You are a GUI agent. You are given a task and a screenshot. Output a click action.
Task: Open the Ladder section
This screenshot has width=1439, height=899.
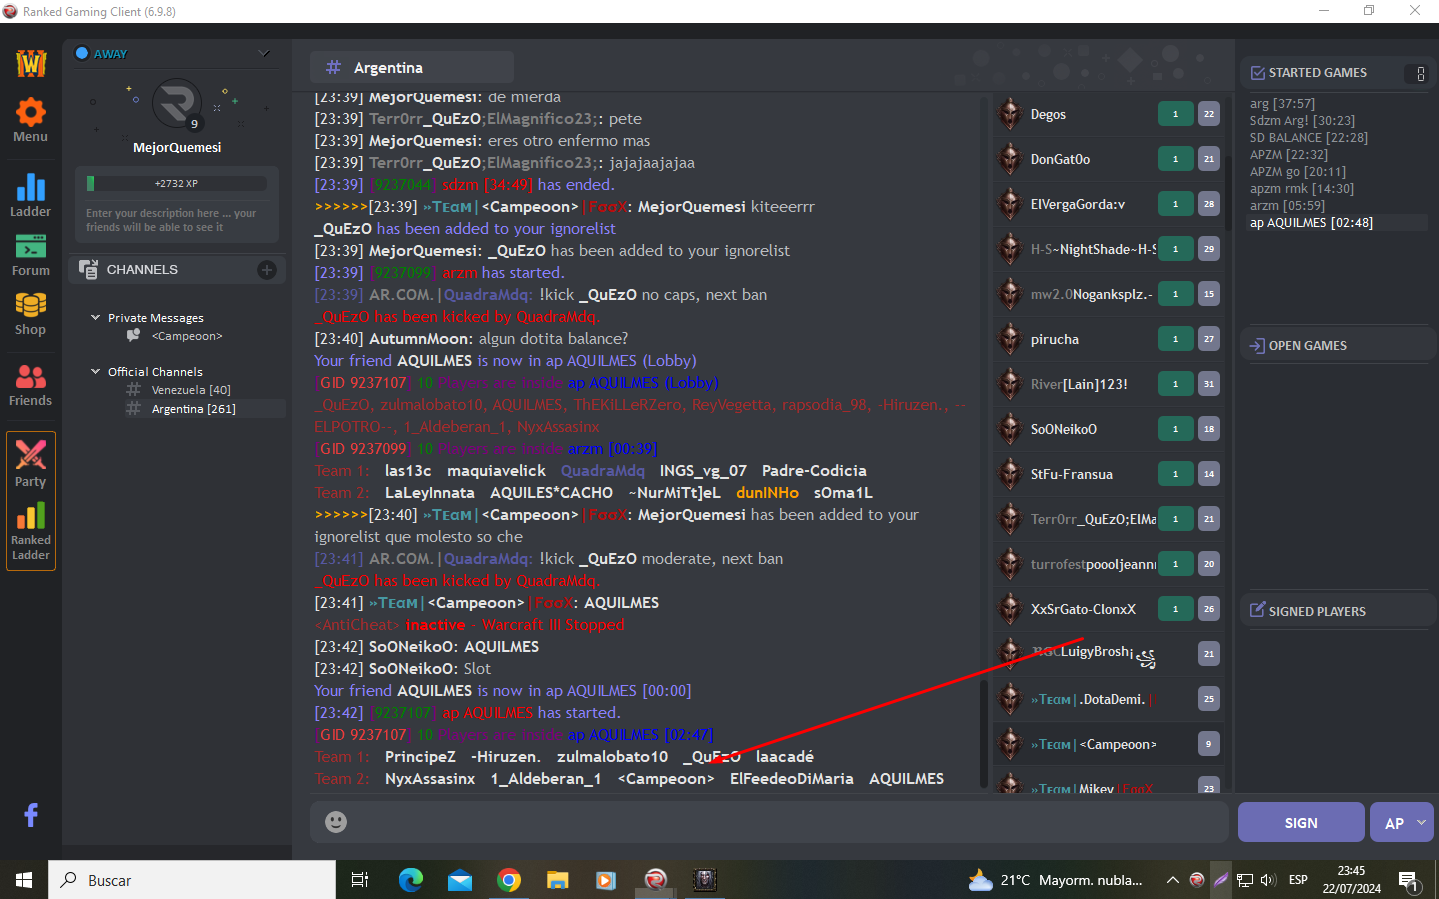30,195
